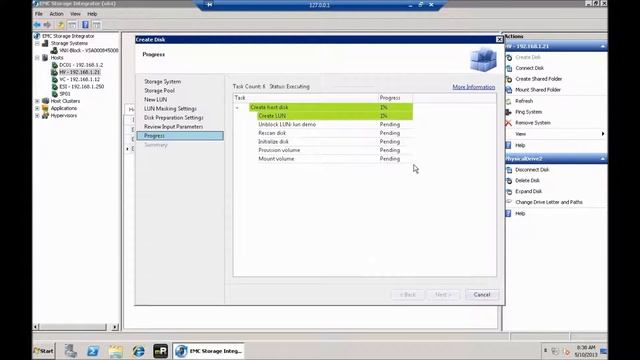The width and height of the screenshot is (640, 360).
Task: Click the tree pane scroll left arrow
Action: [36, 327]
